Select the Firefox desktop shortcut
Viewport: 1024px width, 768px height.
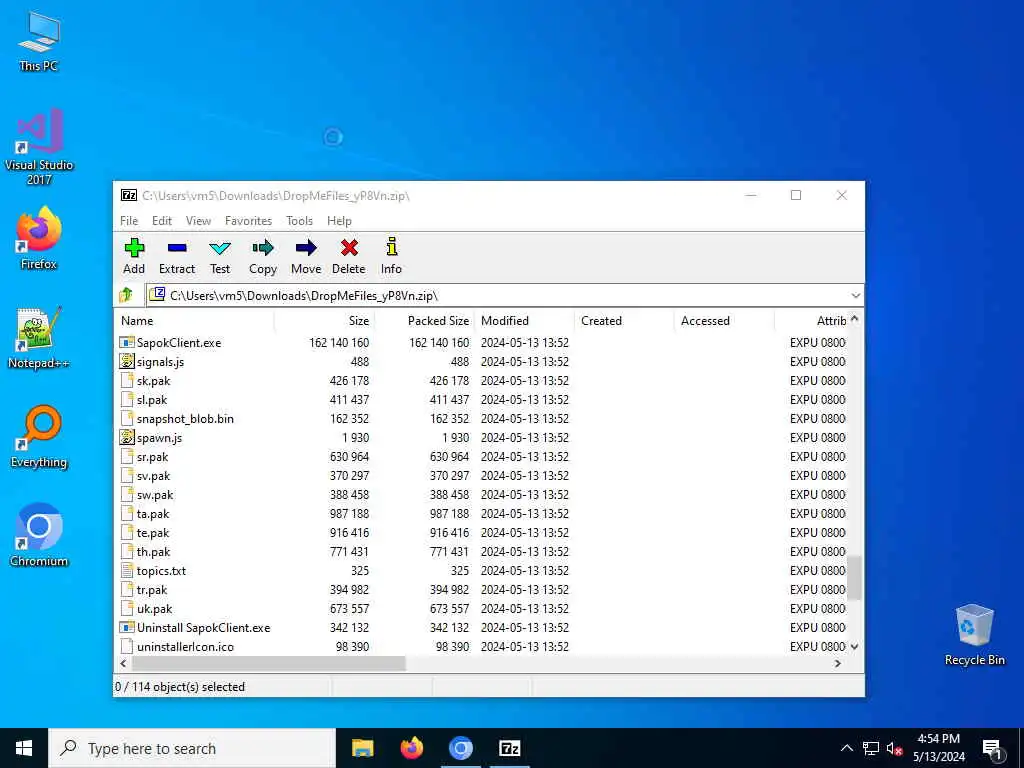click(x=39, y=238)
